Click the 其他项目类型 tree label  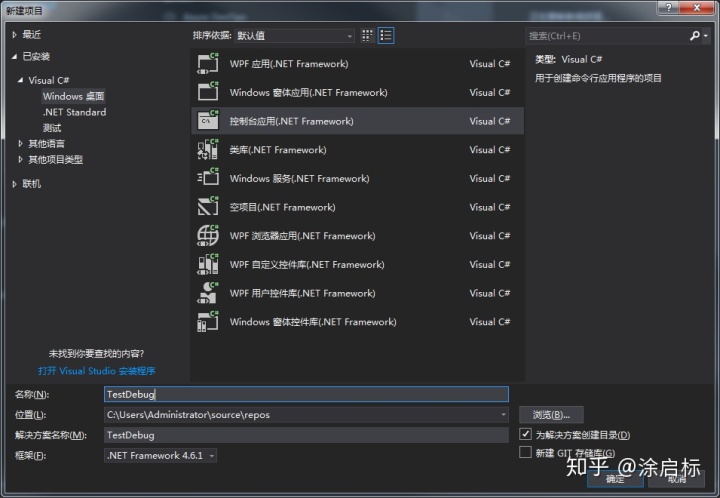point(56,159)
